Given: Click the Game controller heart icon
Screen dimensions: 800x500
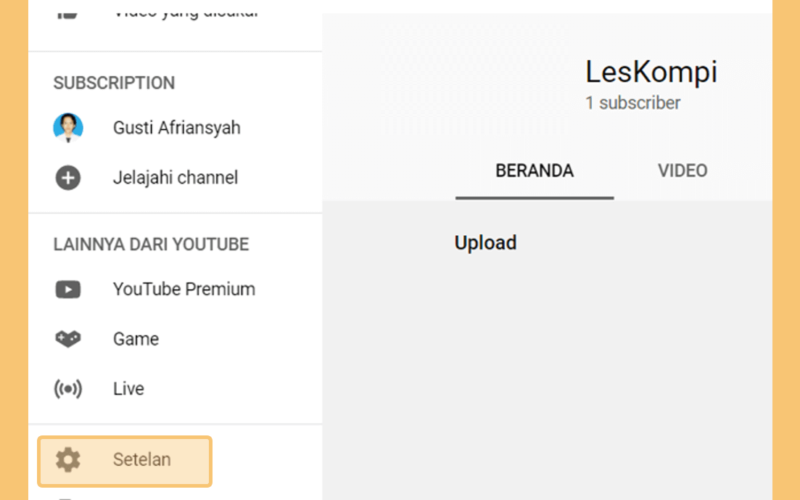Looking at the screenshot, I should [68, 339].
